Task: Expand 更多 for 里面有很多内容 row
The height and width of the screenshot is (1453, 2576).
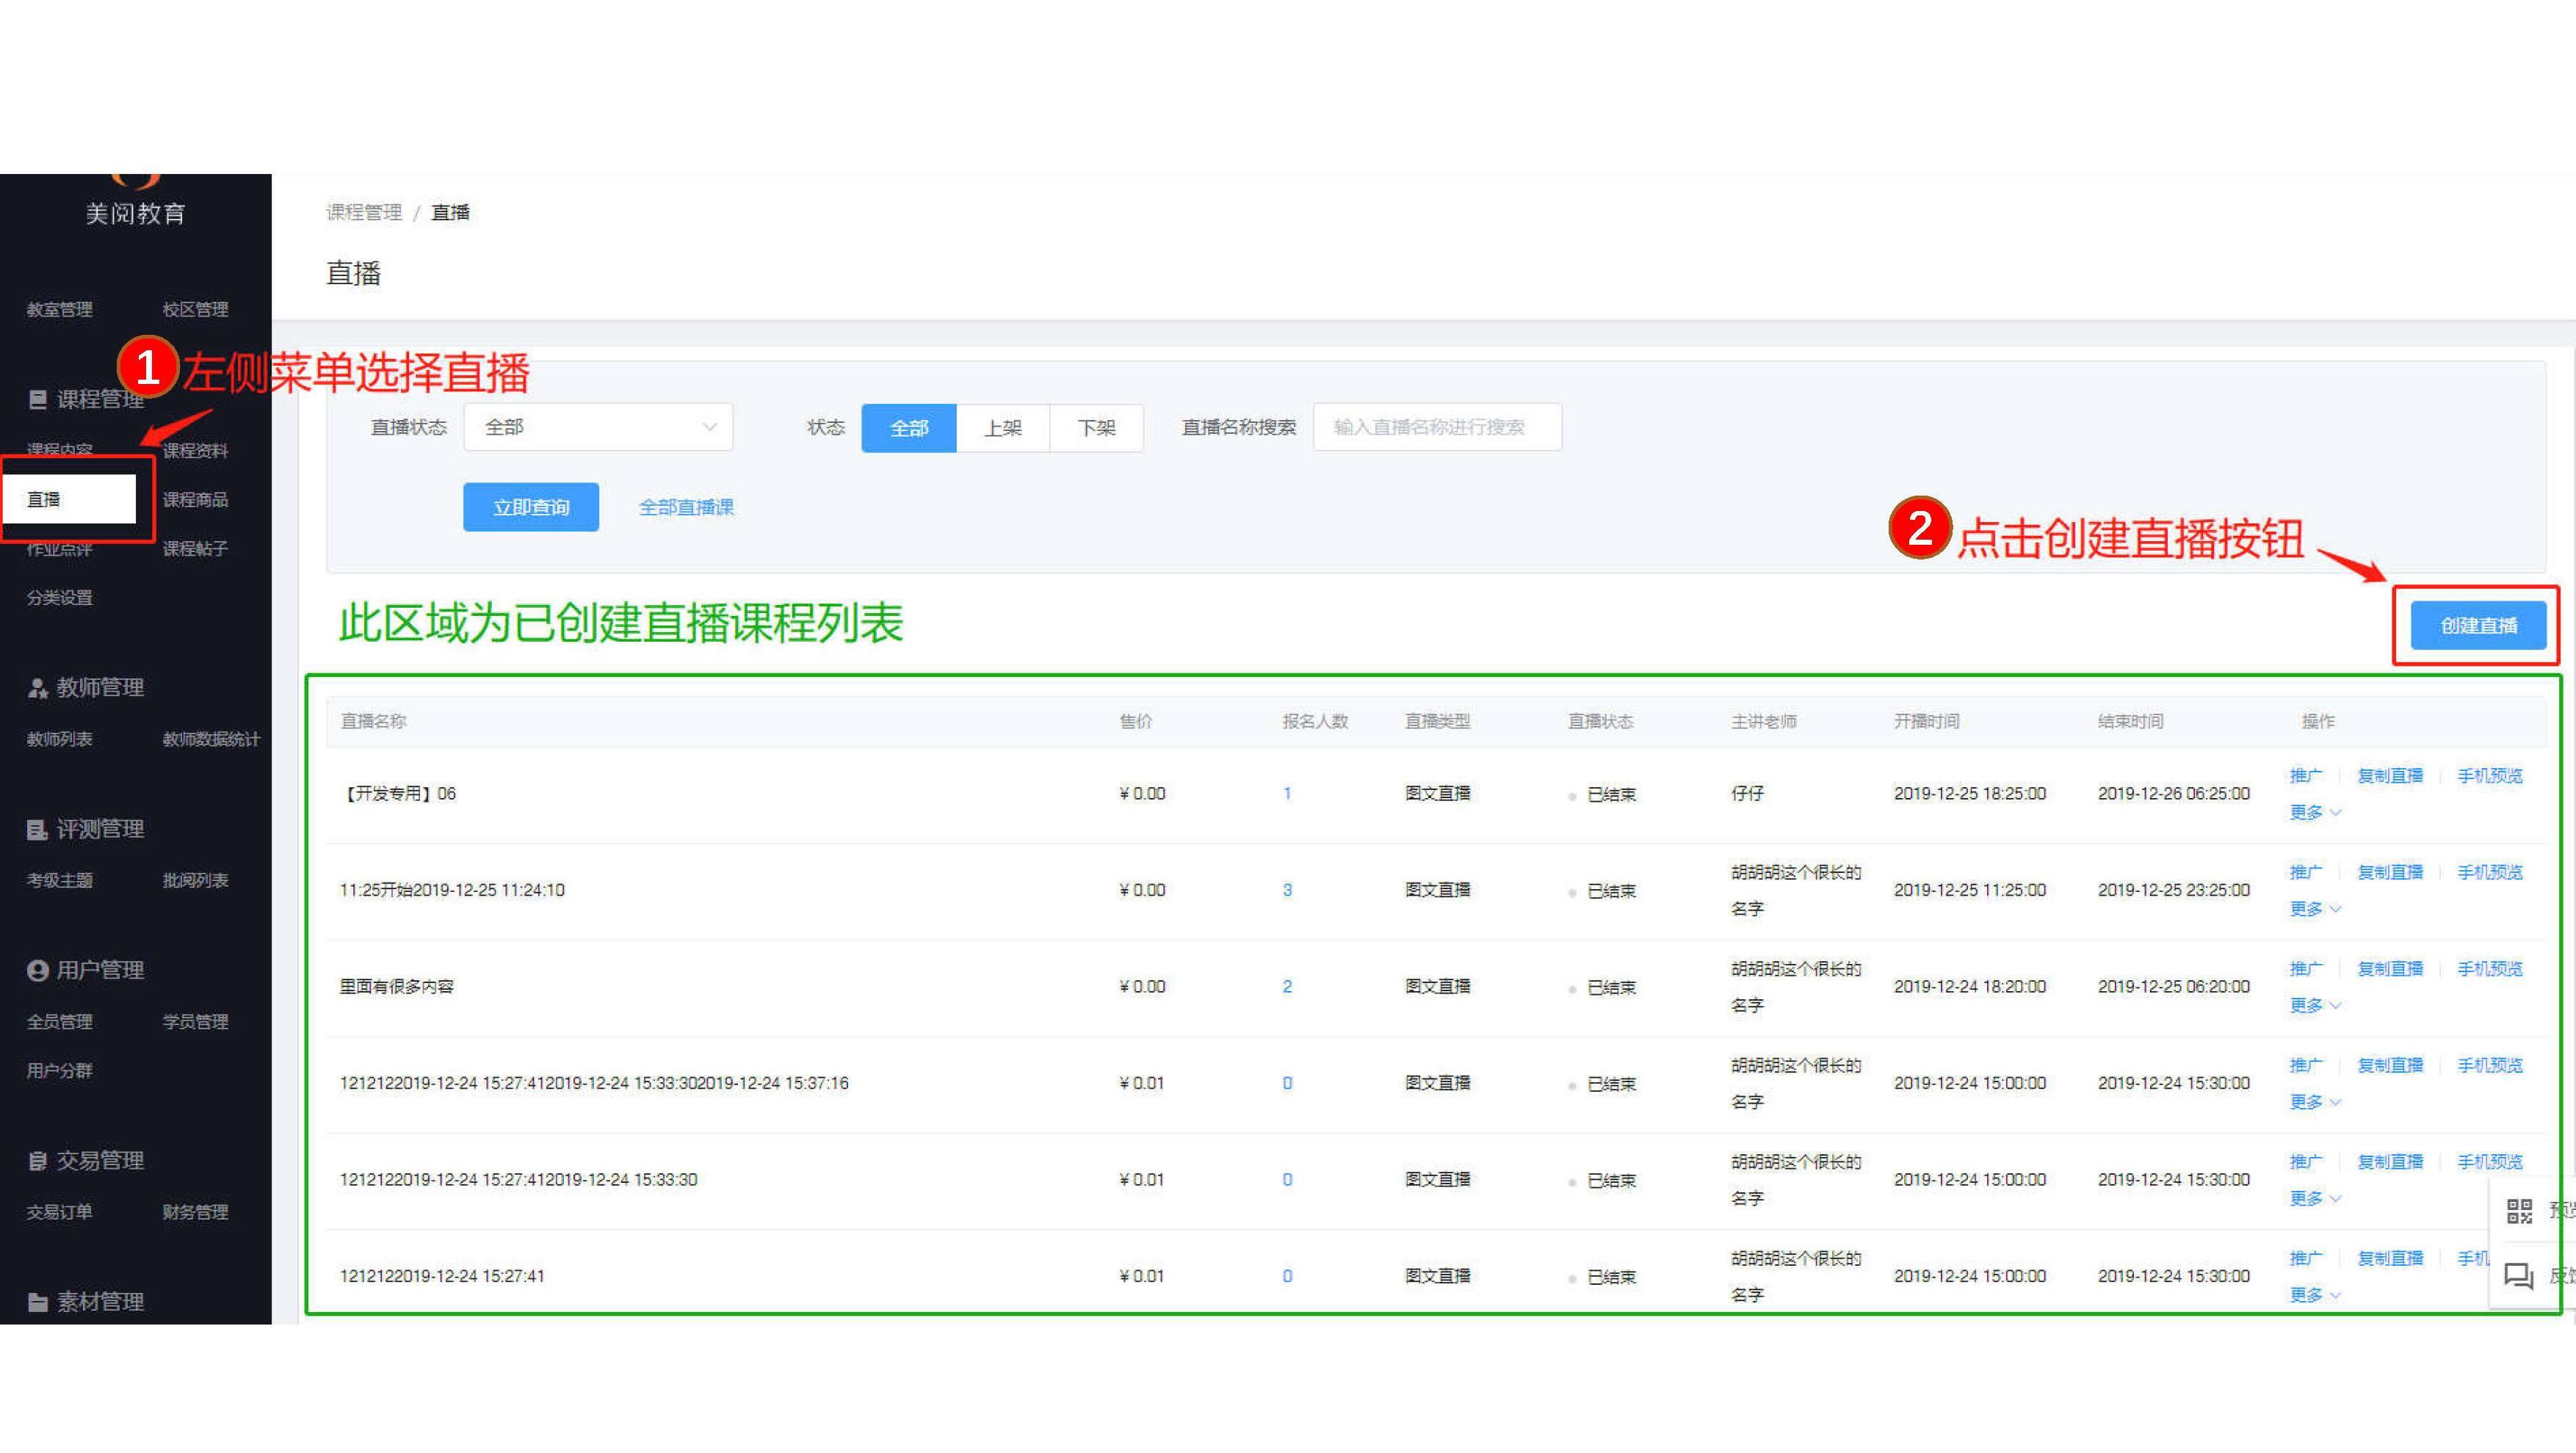Action: [x=2315, y=1006]
